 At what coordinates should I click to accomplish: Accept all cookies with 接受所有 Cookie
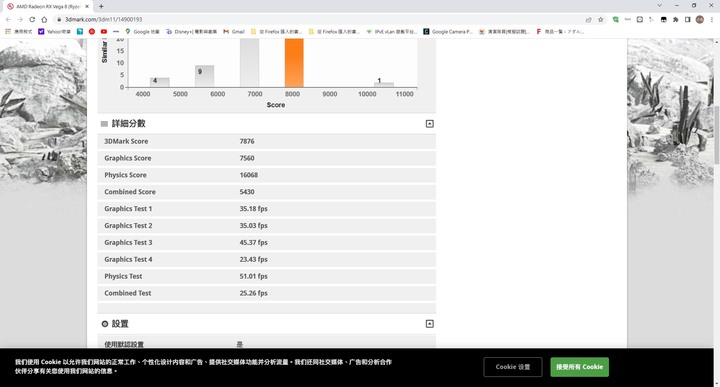coord(579,367)
